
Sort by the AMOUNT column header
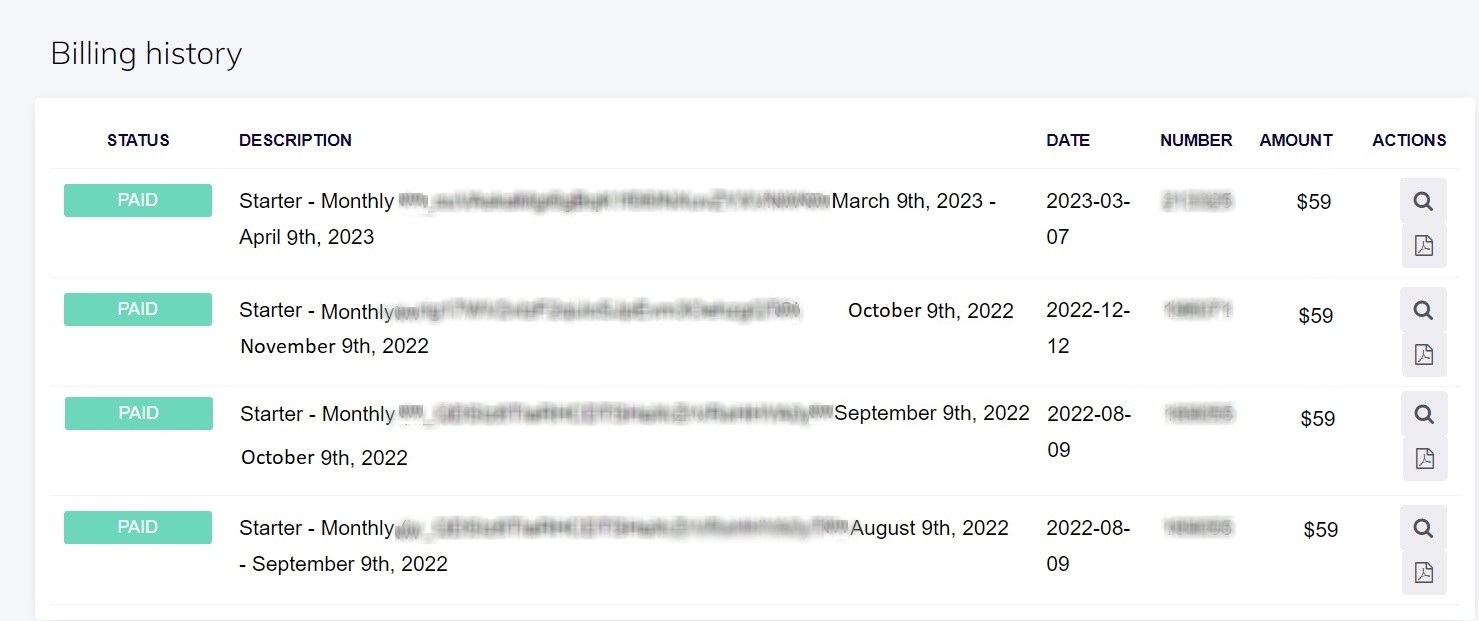click(1296, 140)
